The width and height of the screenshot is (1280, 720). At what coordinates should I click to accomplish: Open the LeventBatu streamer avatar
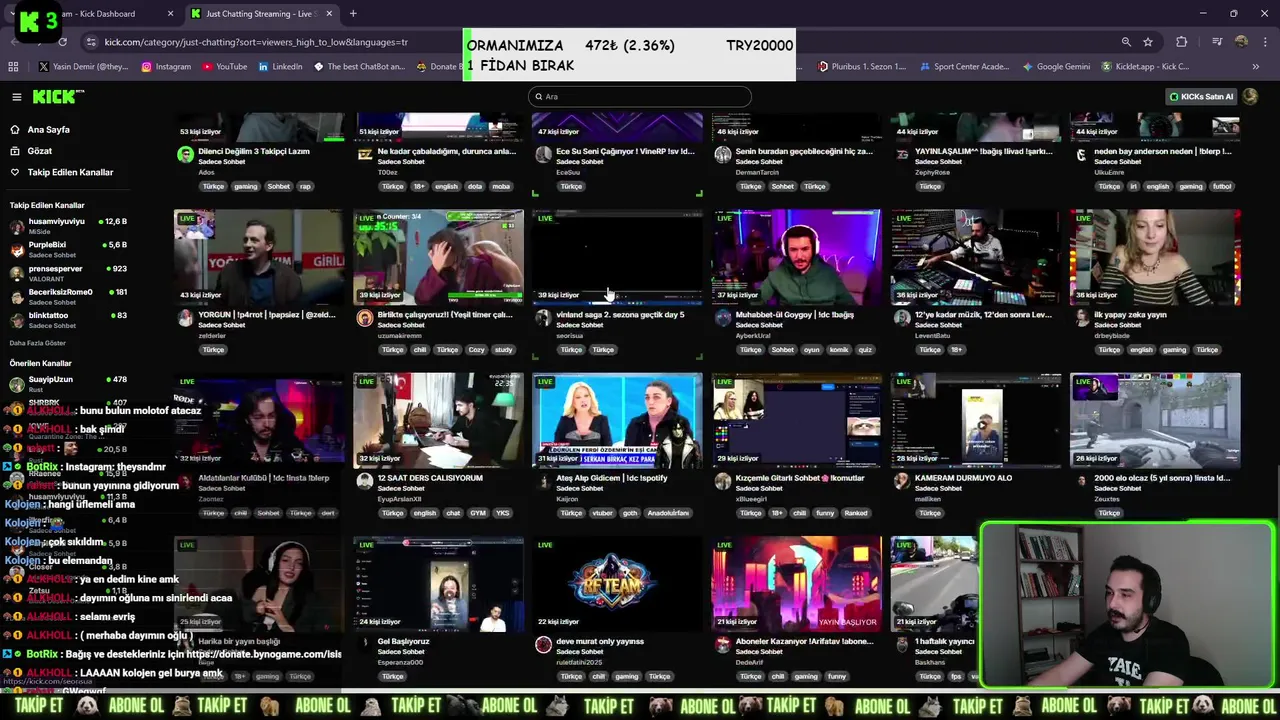[902, 318]
